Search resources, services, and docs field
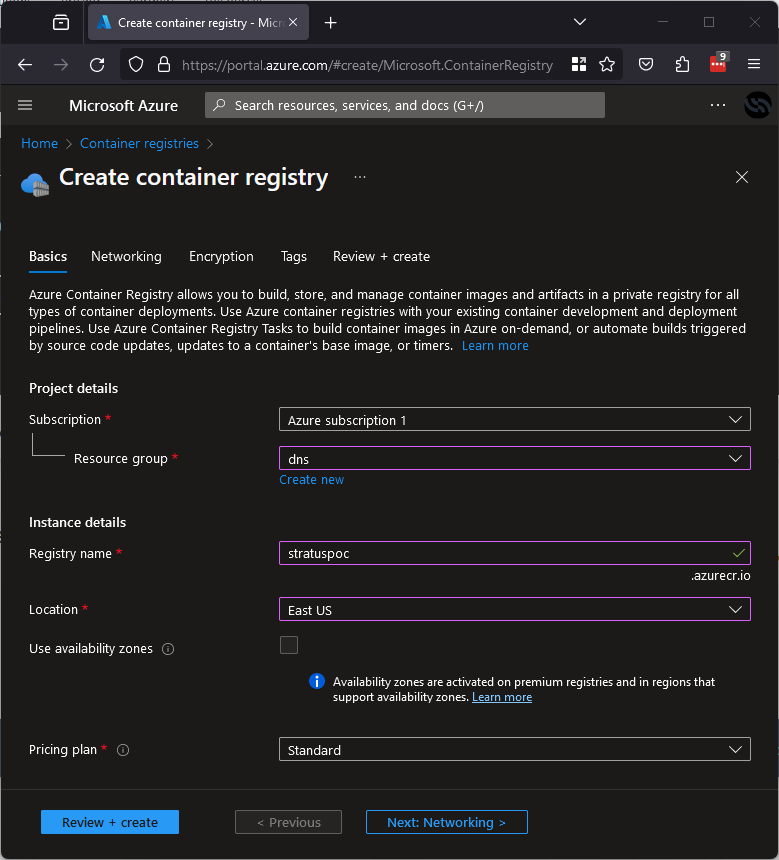 click(405, 105)
